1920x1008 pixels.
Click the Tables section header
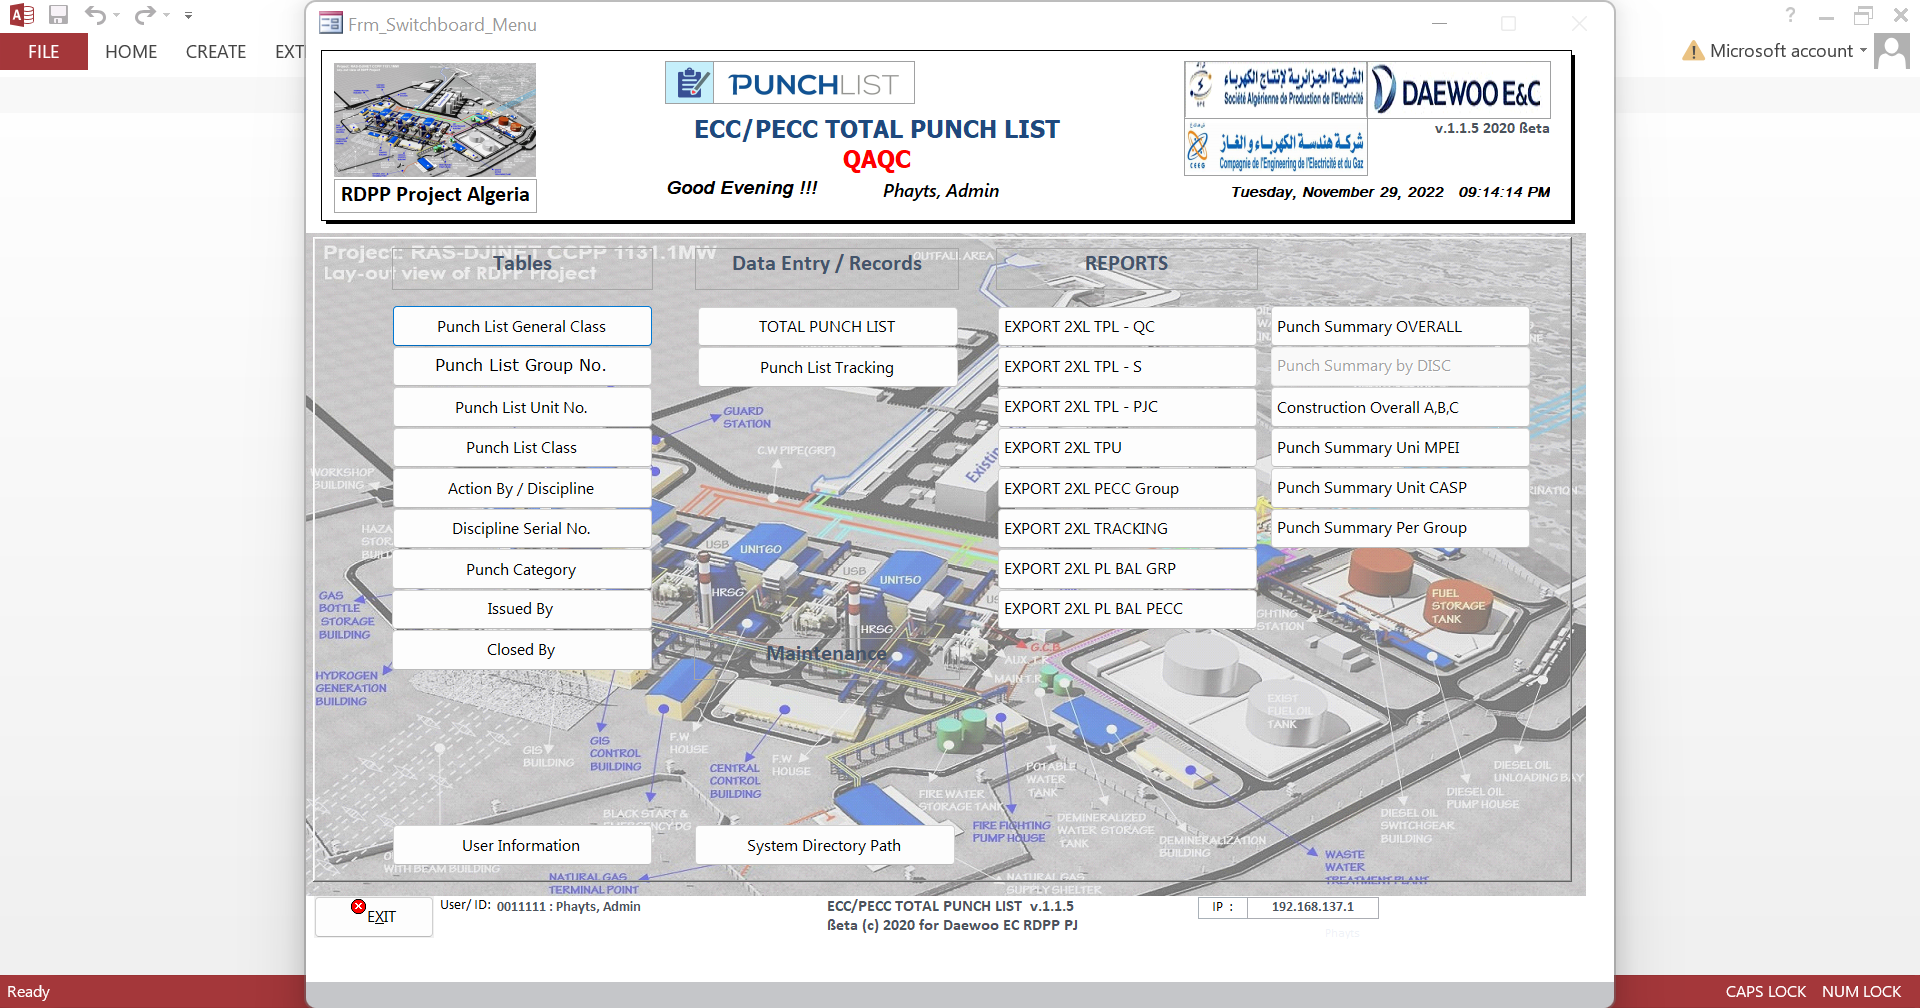coord(522,264)
